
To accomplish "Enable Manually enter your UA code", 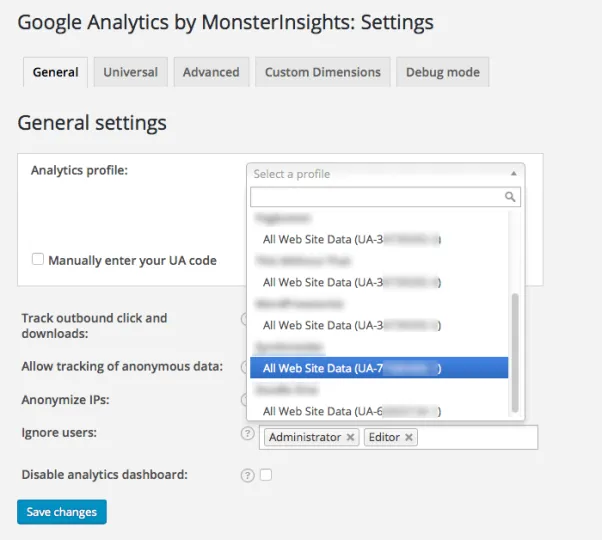I will 38,260.
